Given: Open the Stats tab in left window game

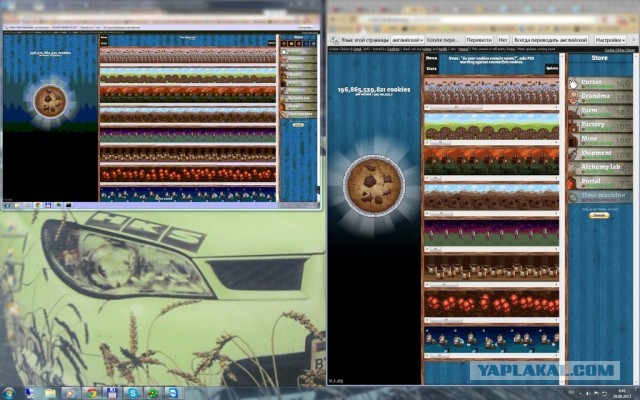Looking at the screenshot, I should (x=104, y=43).
